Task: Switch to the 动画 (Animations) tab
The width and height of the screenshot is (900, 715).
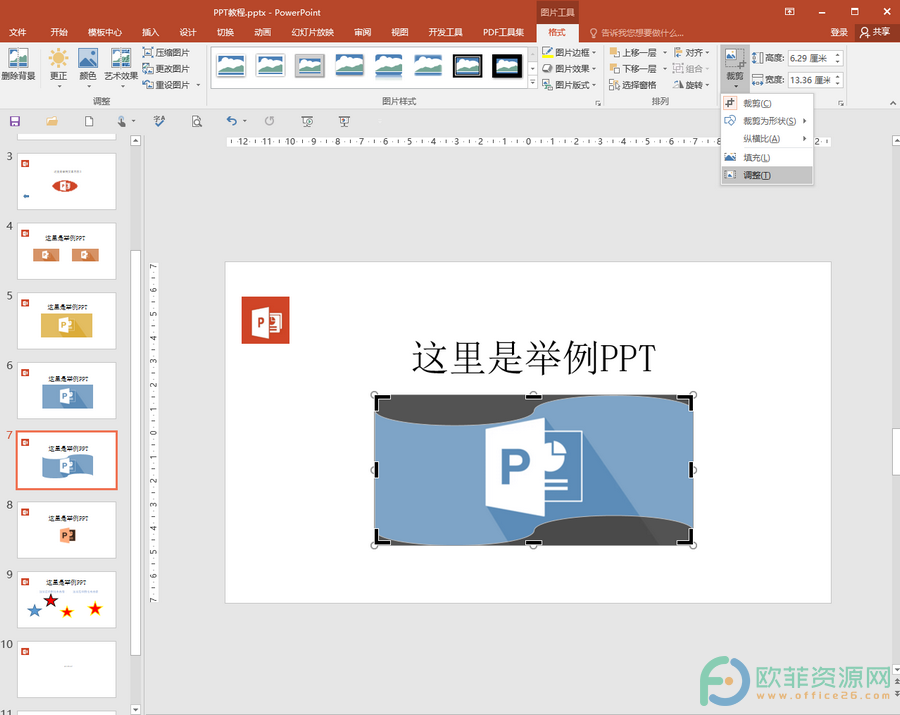Action: coord(262,32)
